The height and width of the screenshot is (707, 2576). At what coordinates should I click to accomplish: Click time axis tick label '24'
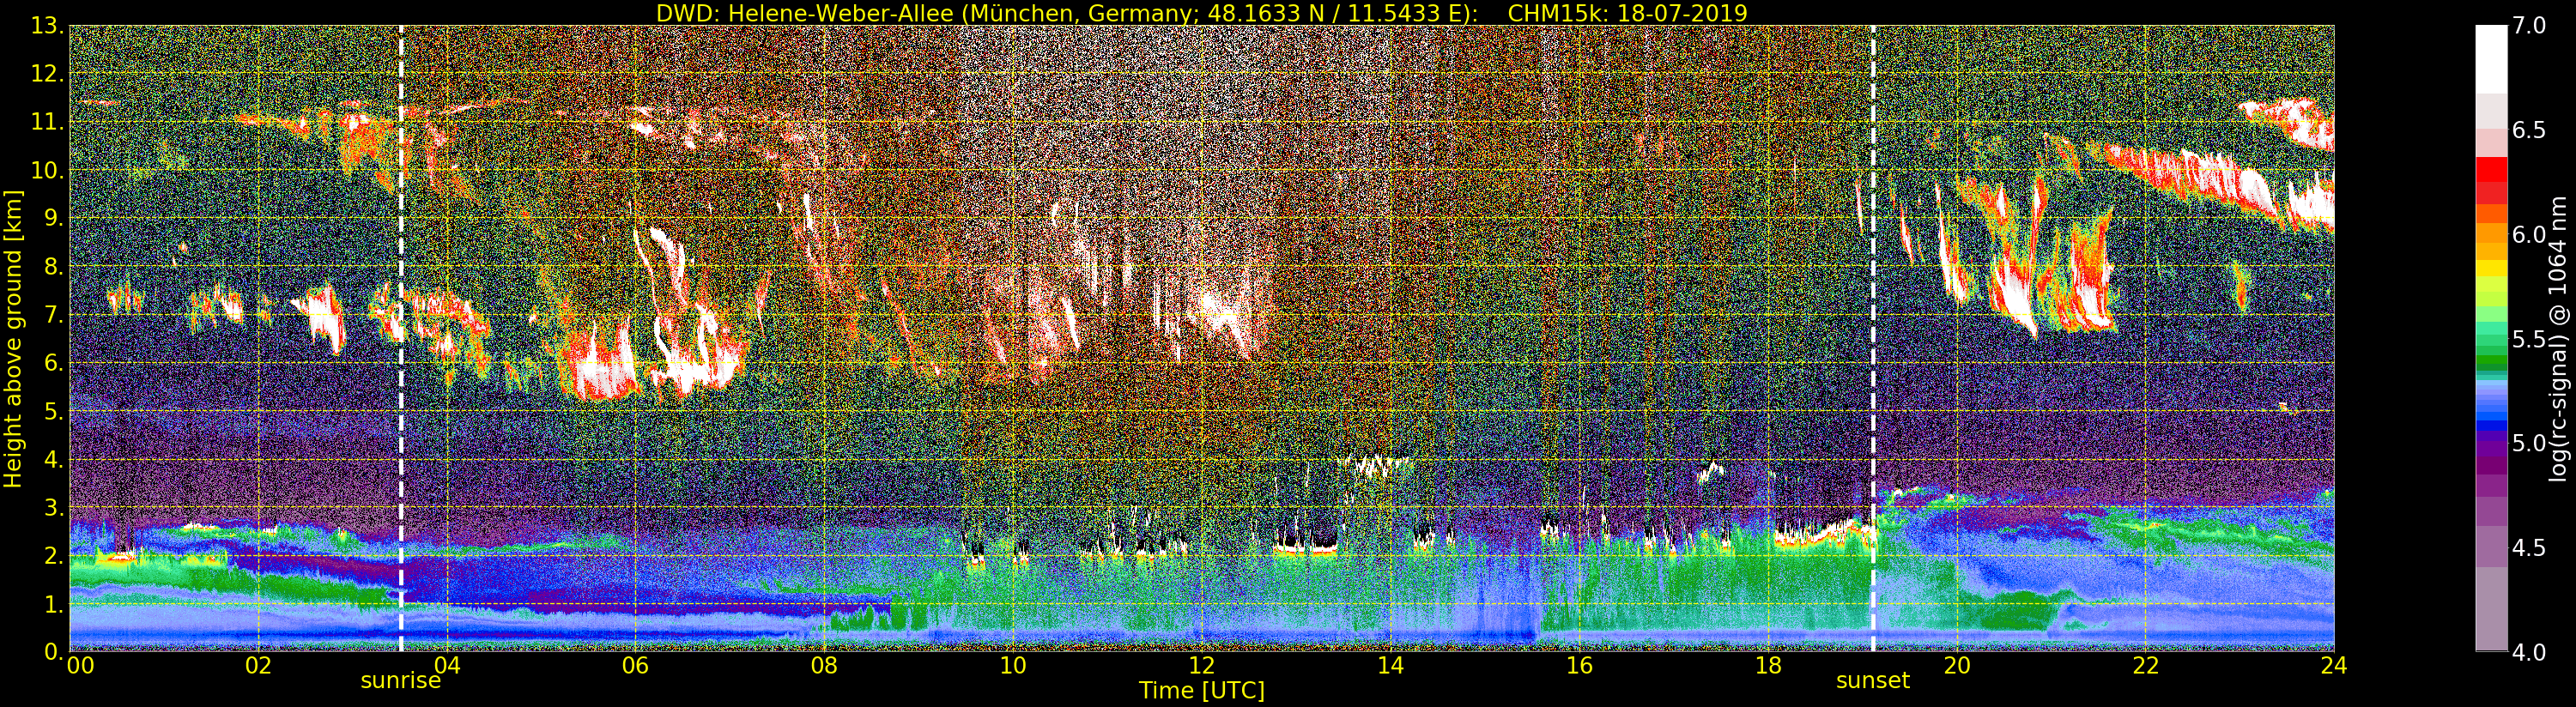2334,666
